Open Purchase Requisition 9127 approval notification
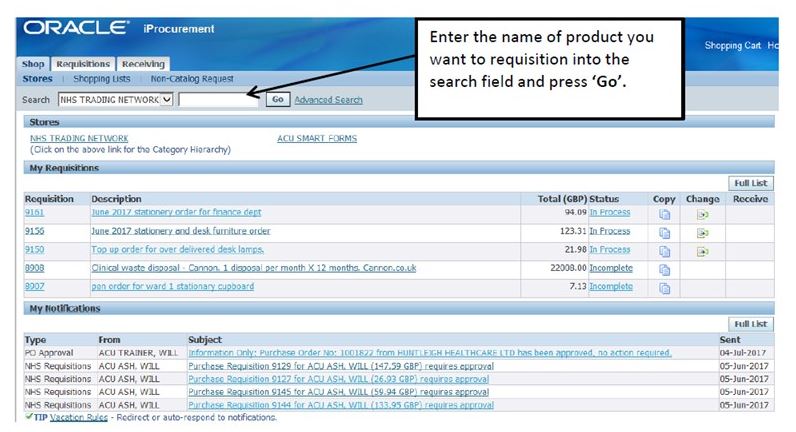This screenshot has width=796, height=432. click(x=339, y=379)
